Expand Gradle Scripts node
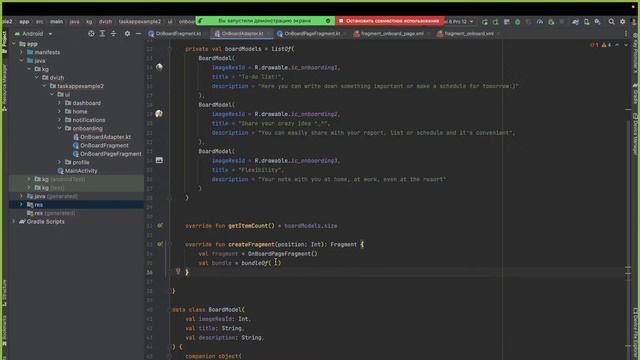Viewport: 640px width, 360px height. pos(14,222)
